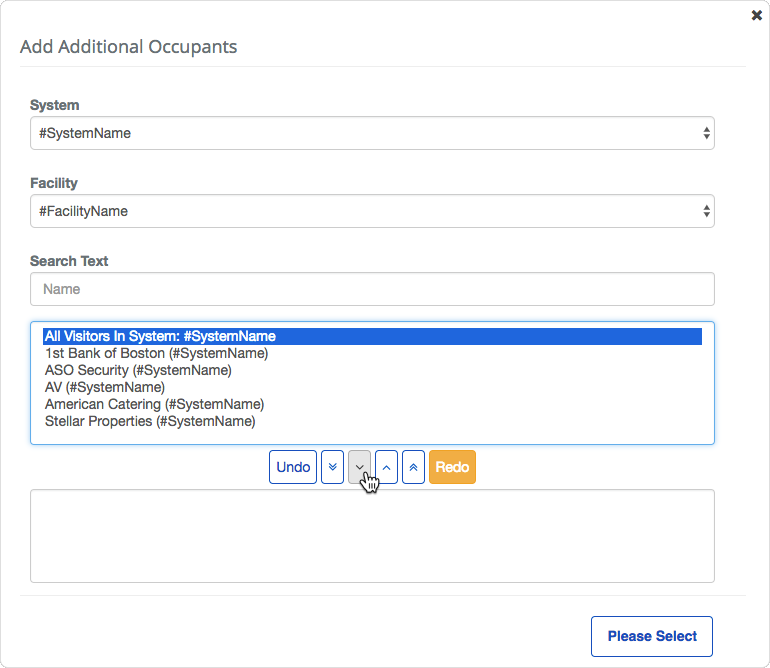This screenshot has height=668, width=770.
Task: Open the System dropdown
Action: coord(372,133)
